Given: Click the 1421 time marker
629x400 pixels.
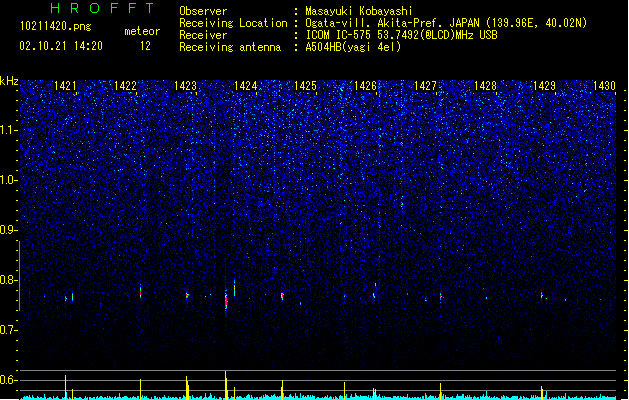Looking at the screenshot, I should (65, 86).
